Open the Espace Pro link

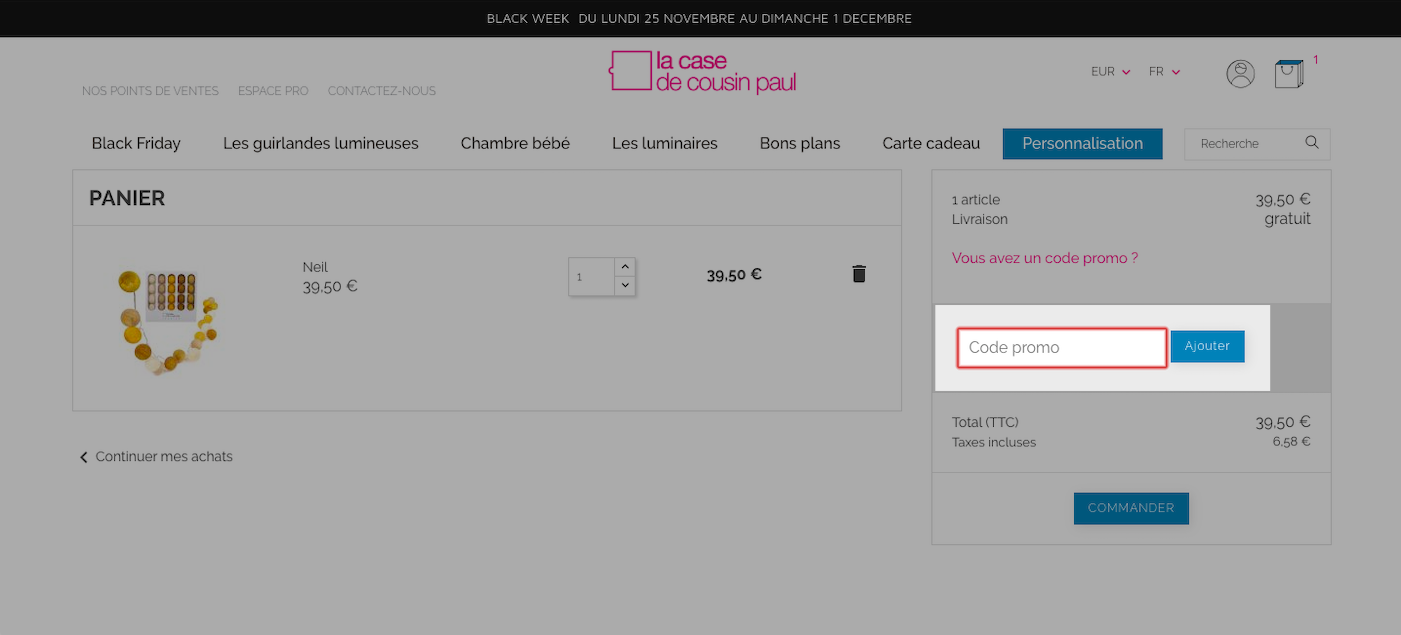click(x=273, y=91)
